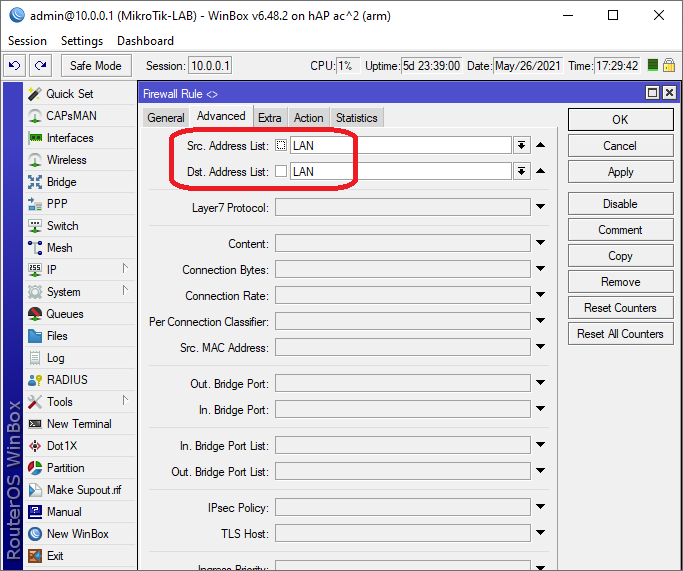Expand IPsec Policy field
683x571 pixels.
[x=541, y=507]
